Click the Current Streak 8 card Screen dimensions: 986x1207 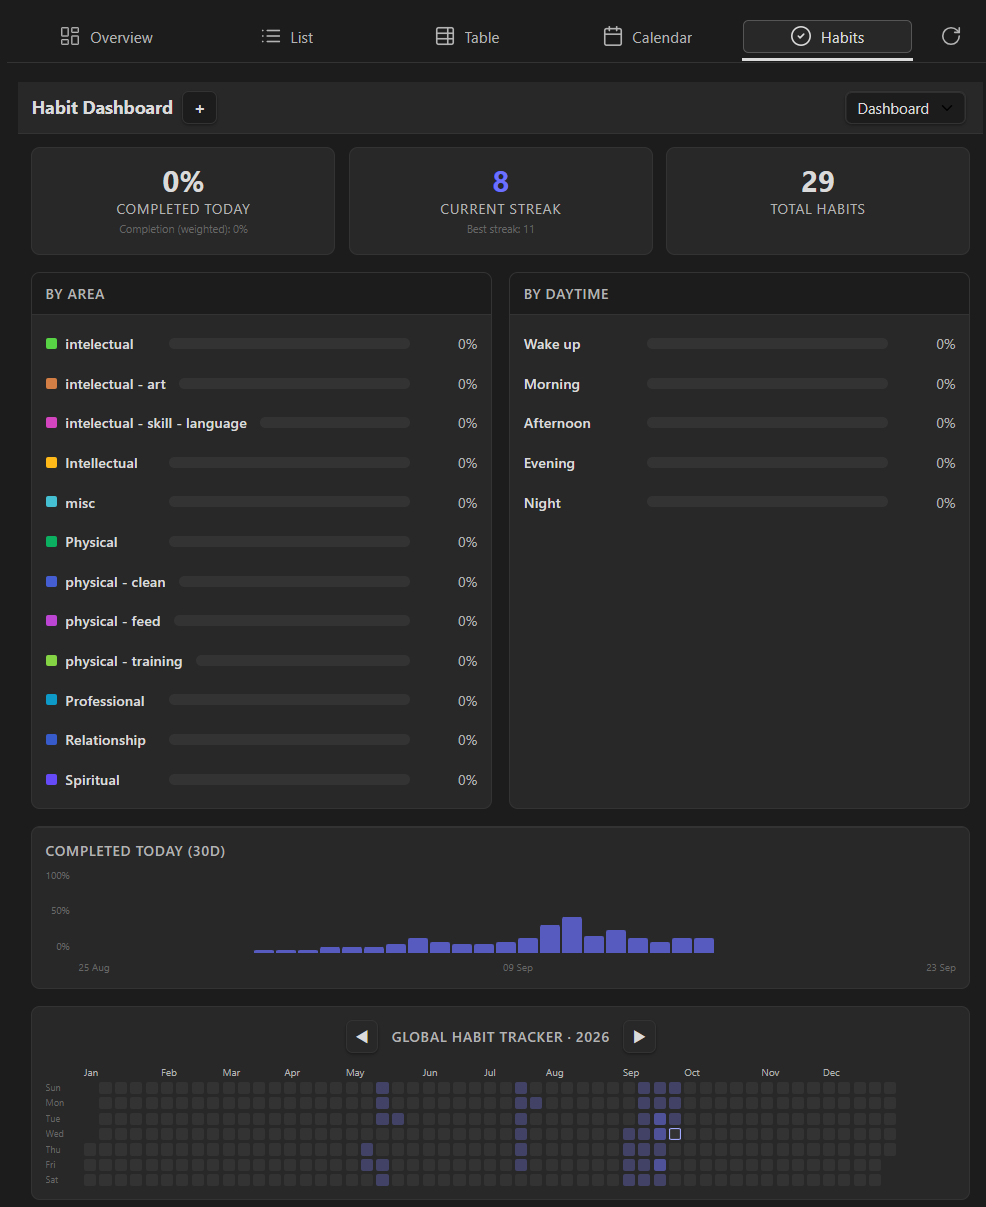[x=501, y=201]
